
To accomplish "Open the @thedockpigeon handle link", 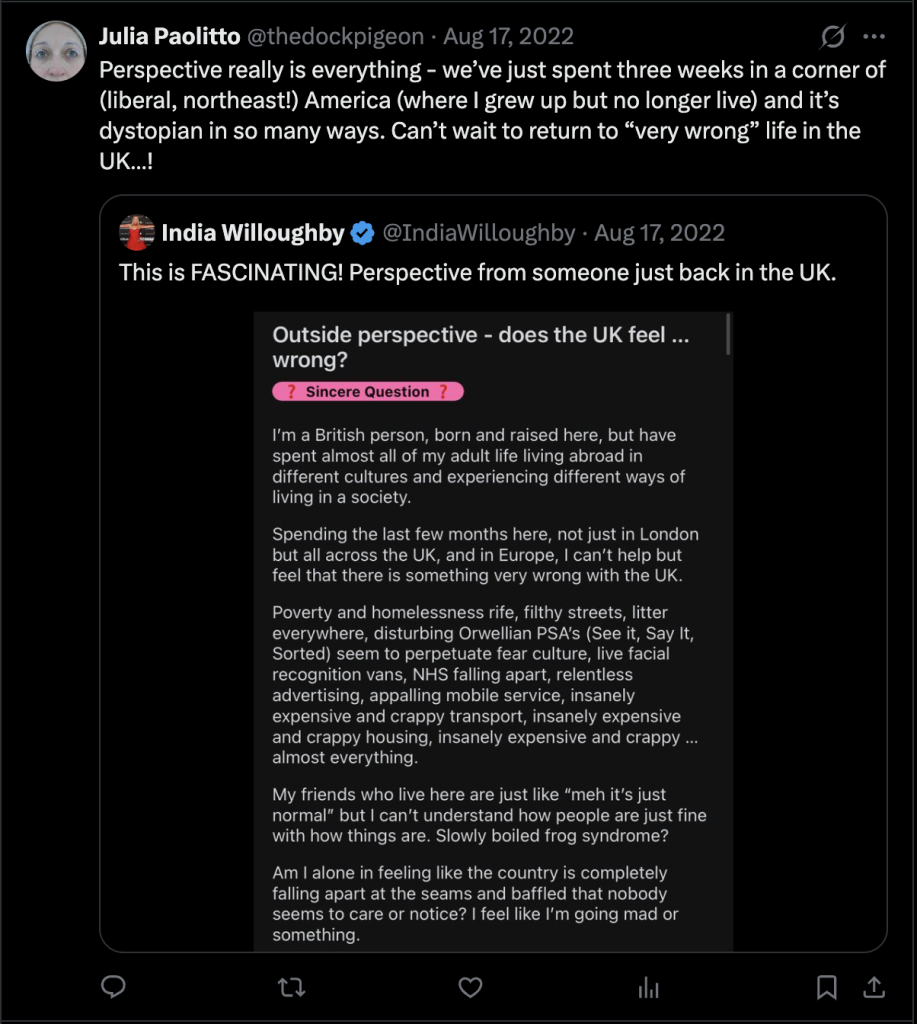I will click(x=336, y=37).
